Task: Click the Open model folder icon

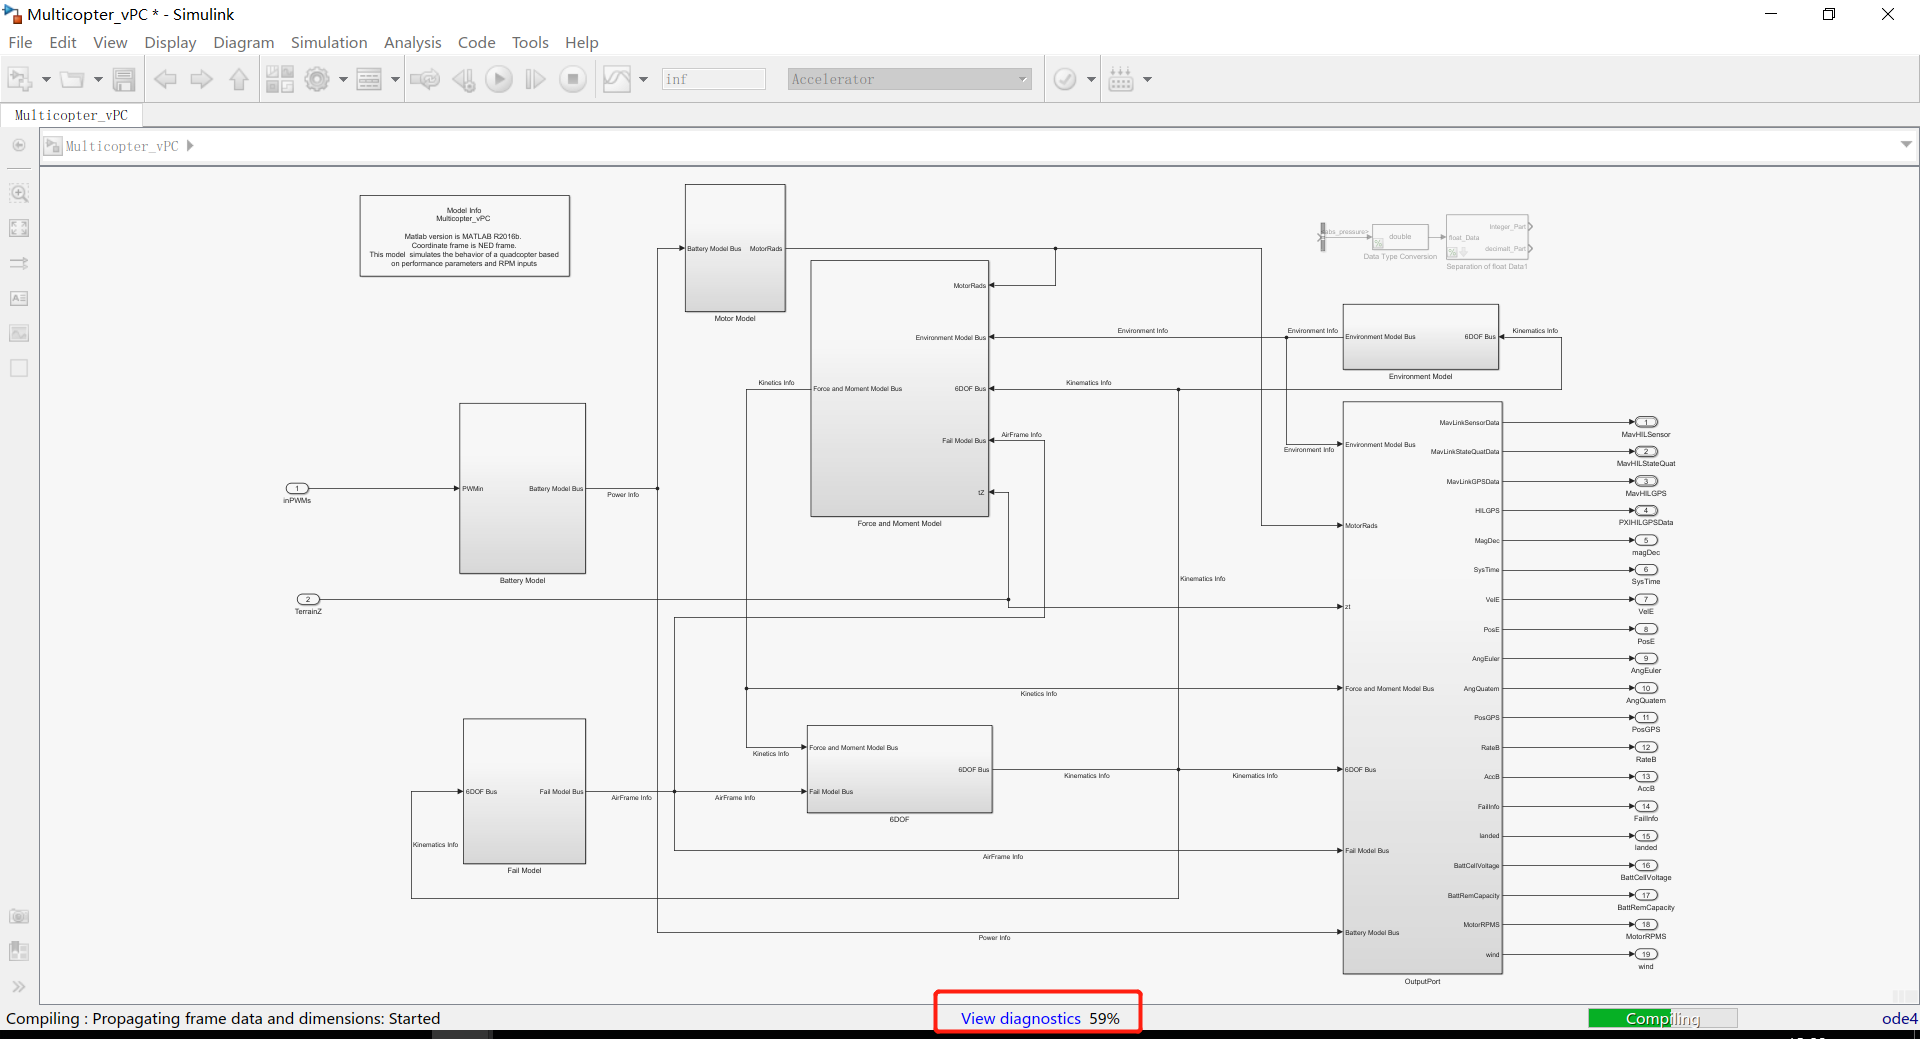Action: click(72, 79)
